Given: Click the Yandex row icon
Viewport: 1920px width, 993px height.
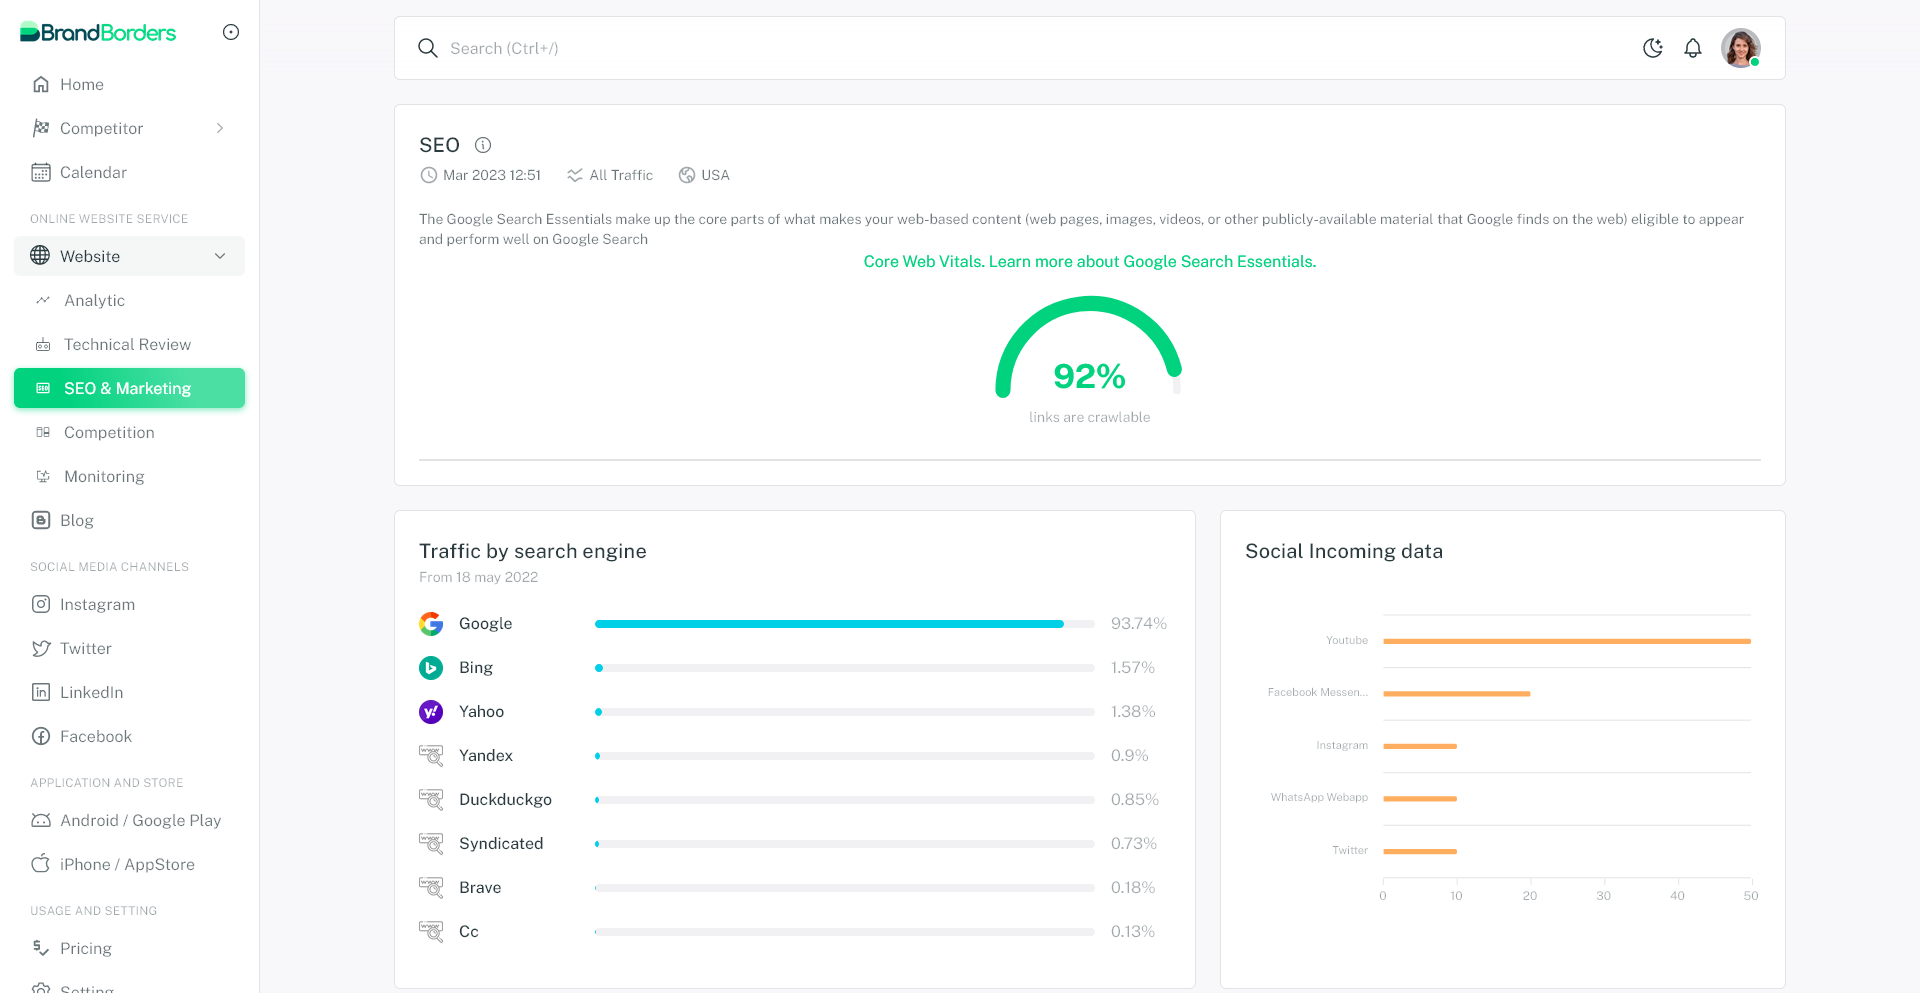Looking at the screenshot, I should [431, 756].
